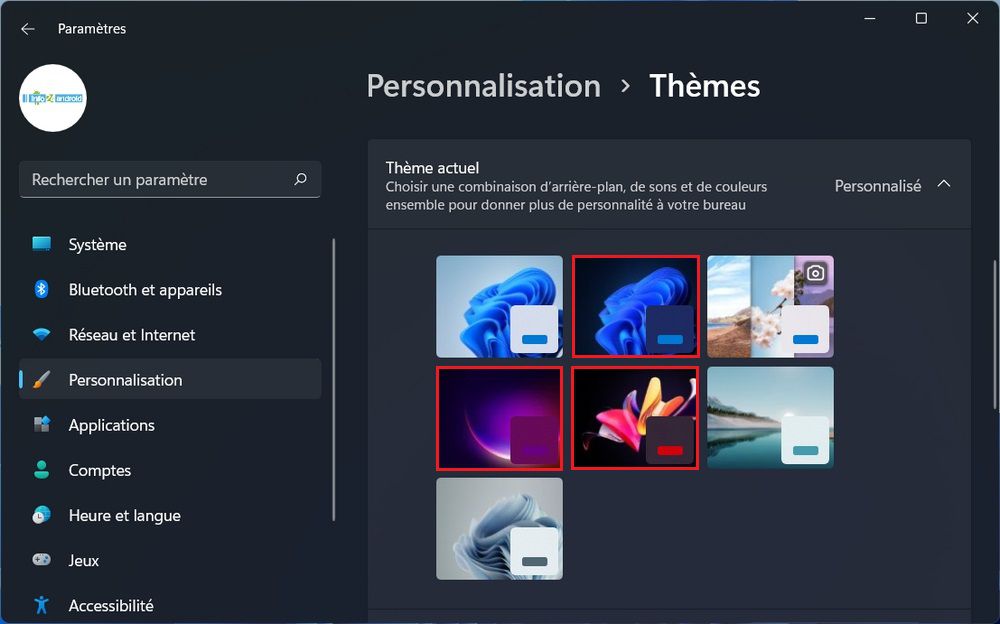Select the Accessibilité figure icon
1000x624 pixels.
click(41, 604)
